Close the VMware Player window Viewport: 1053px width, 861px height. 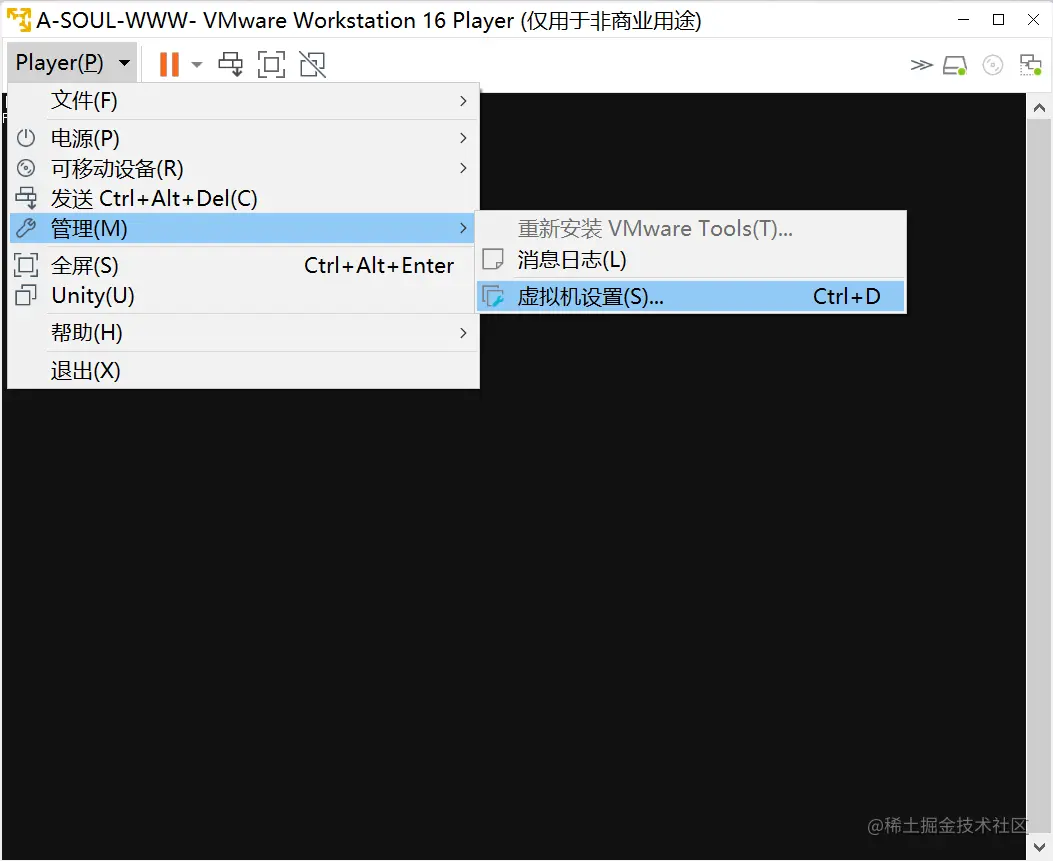tap(1034, 20)
